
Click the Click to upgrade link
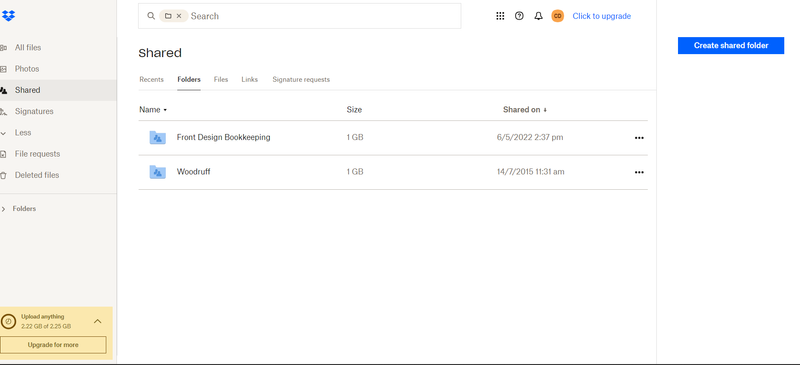tap(602, 16)
